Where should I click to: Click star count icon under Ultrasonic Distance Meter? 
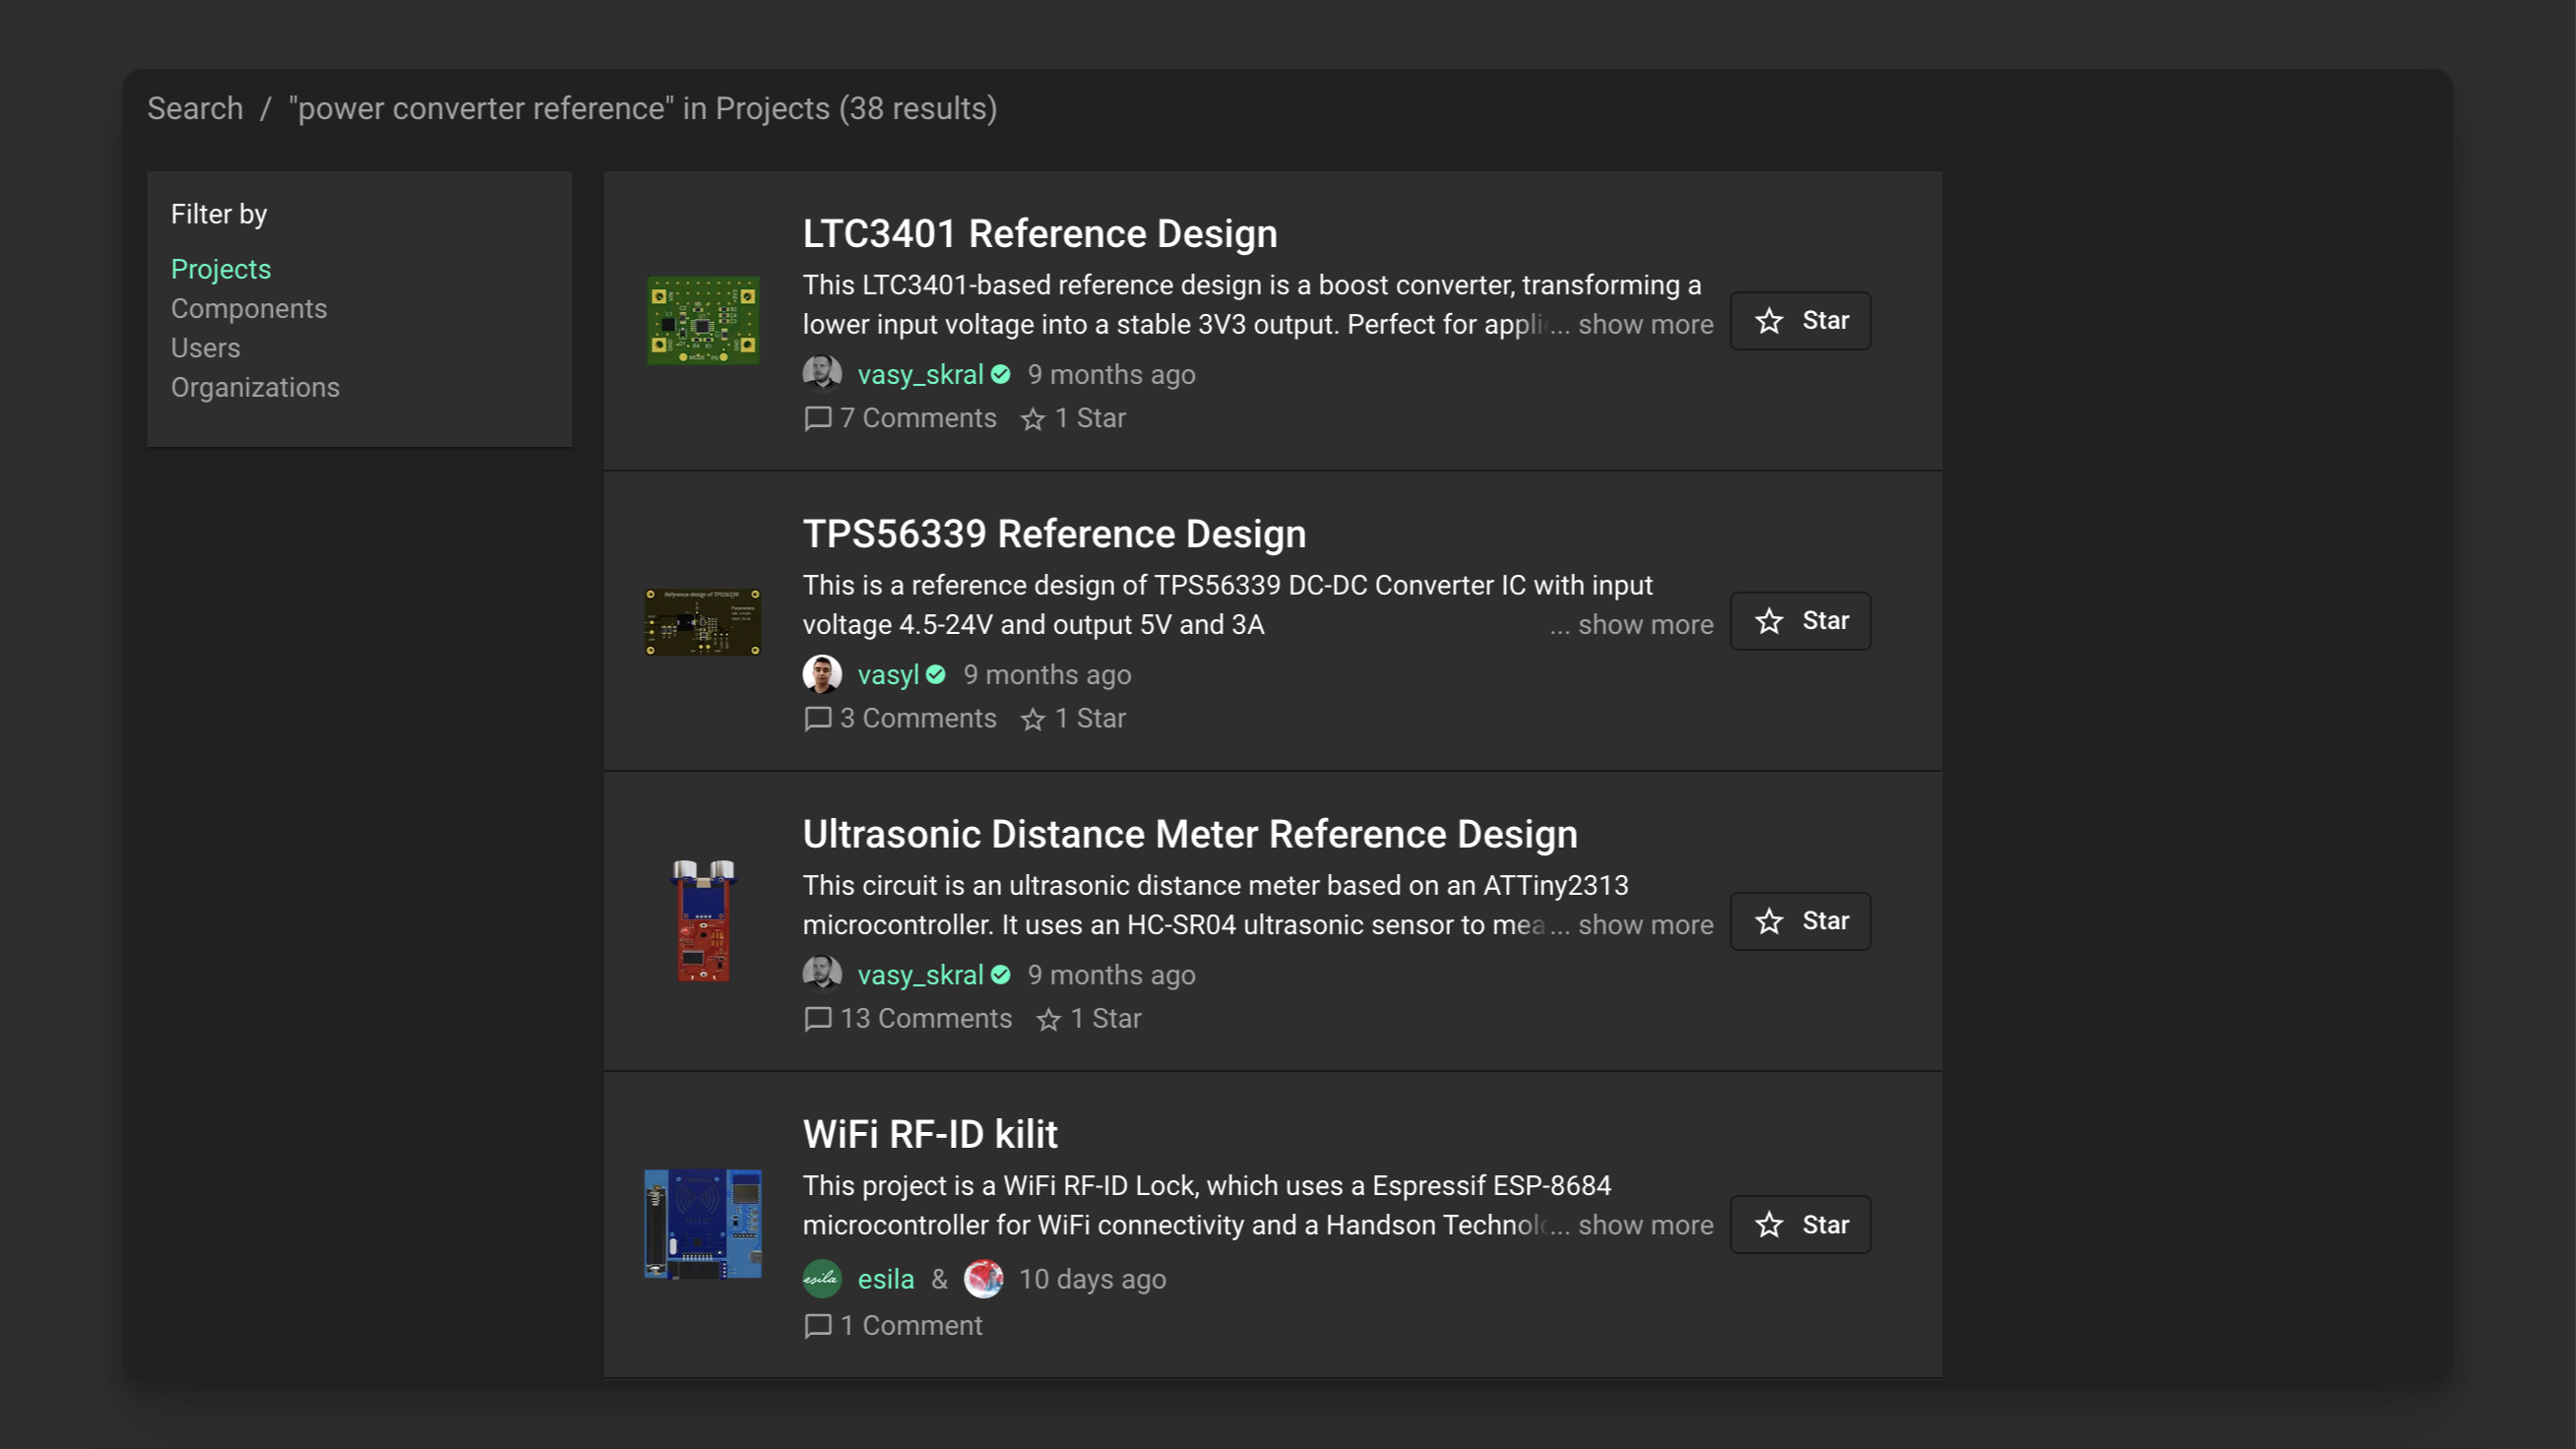click(x=1048, y=1019)
